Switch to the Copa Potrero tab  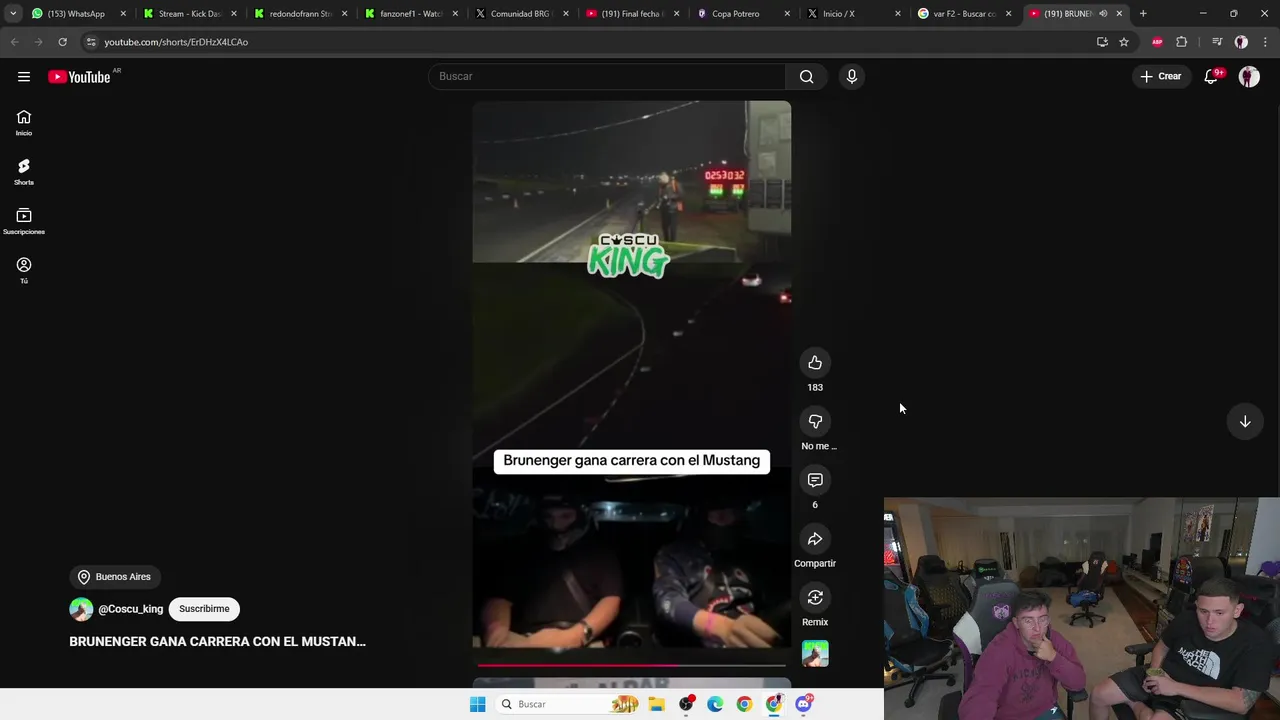coord(741,14)
